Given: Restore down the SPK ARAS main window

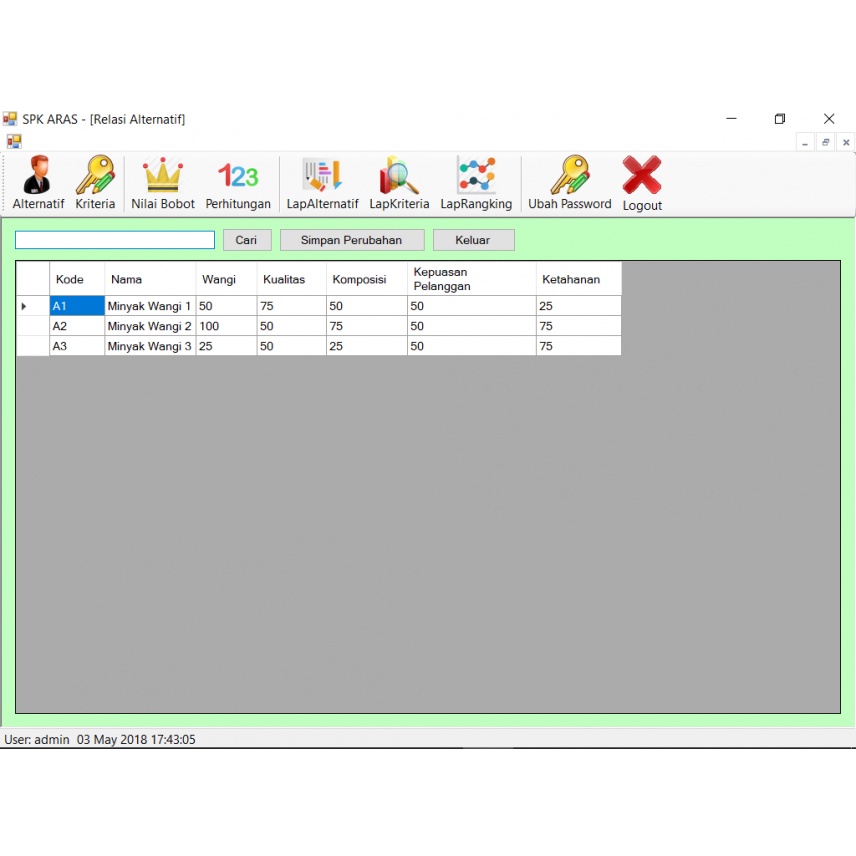Looking at the screenshot, I should click(780, 118).
